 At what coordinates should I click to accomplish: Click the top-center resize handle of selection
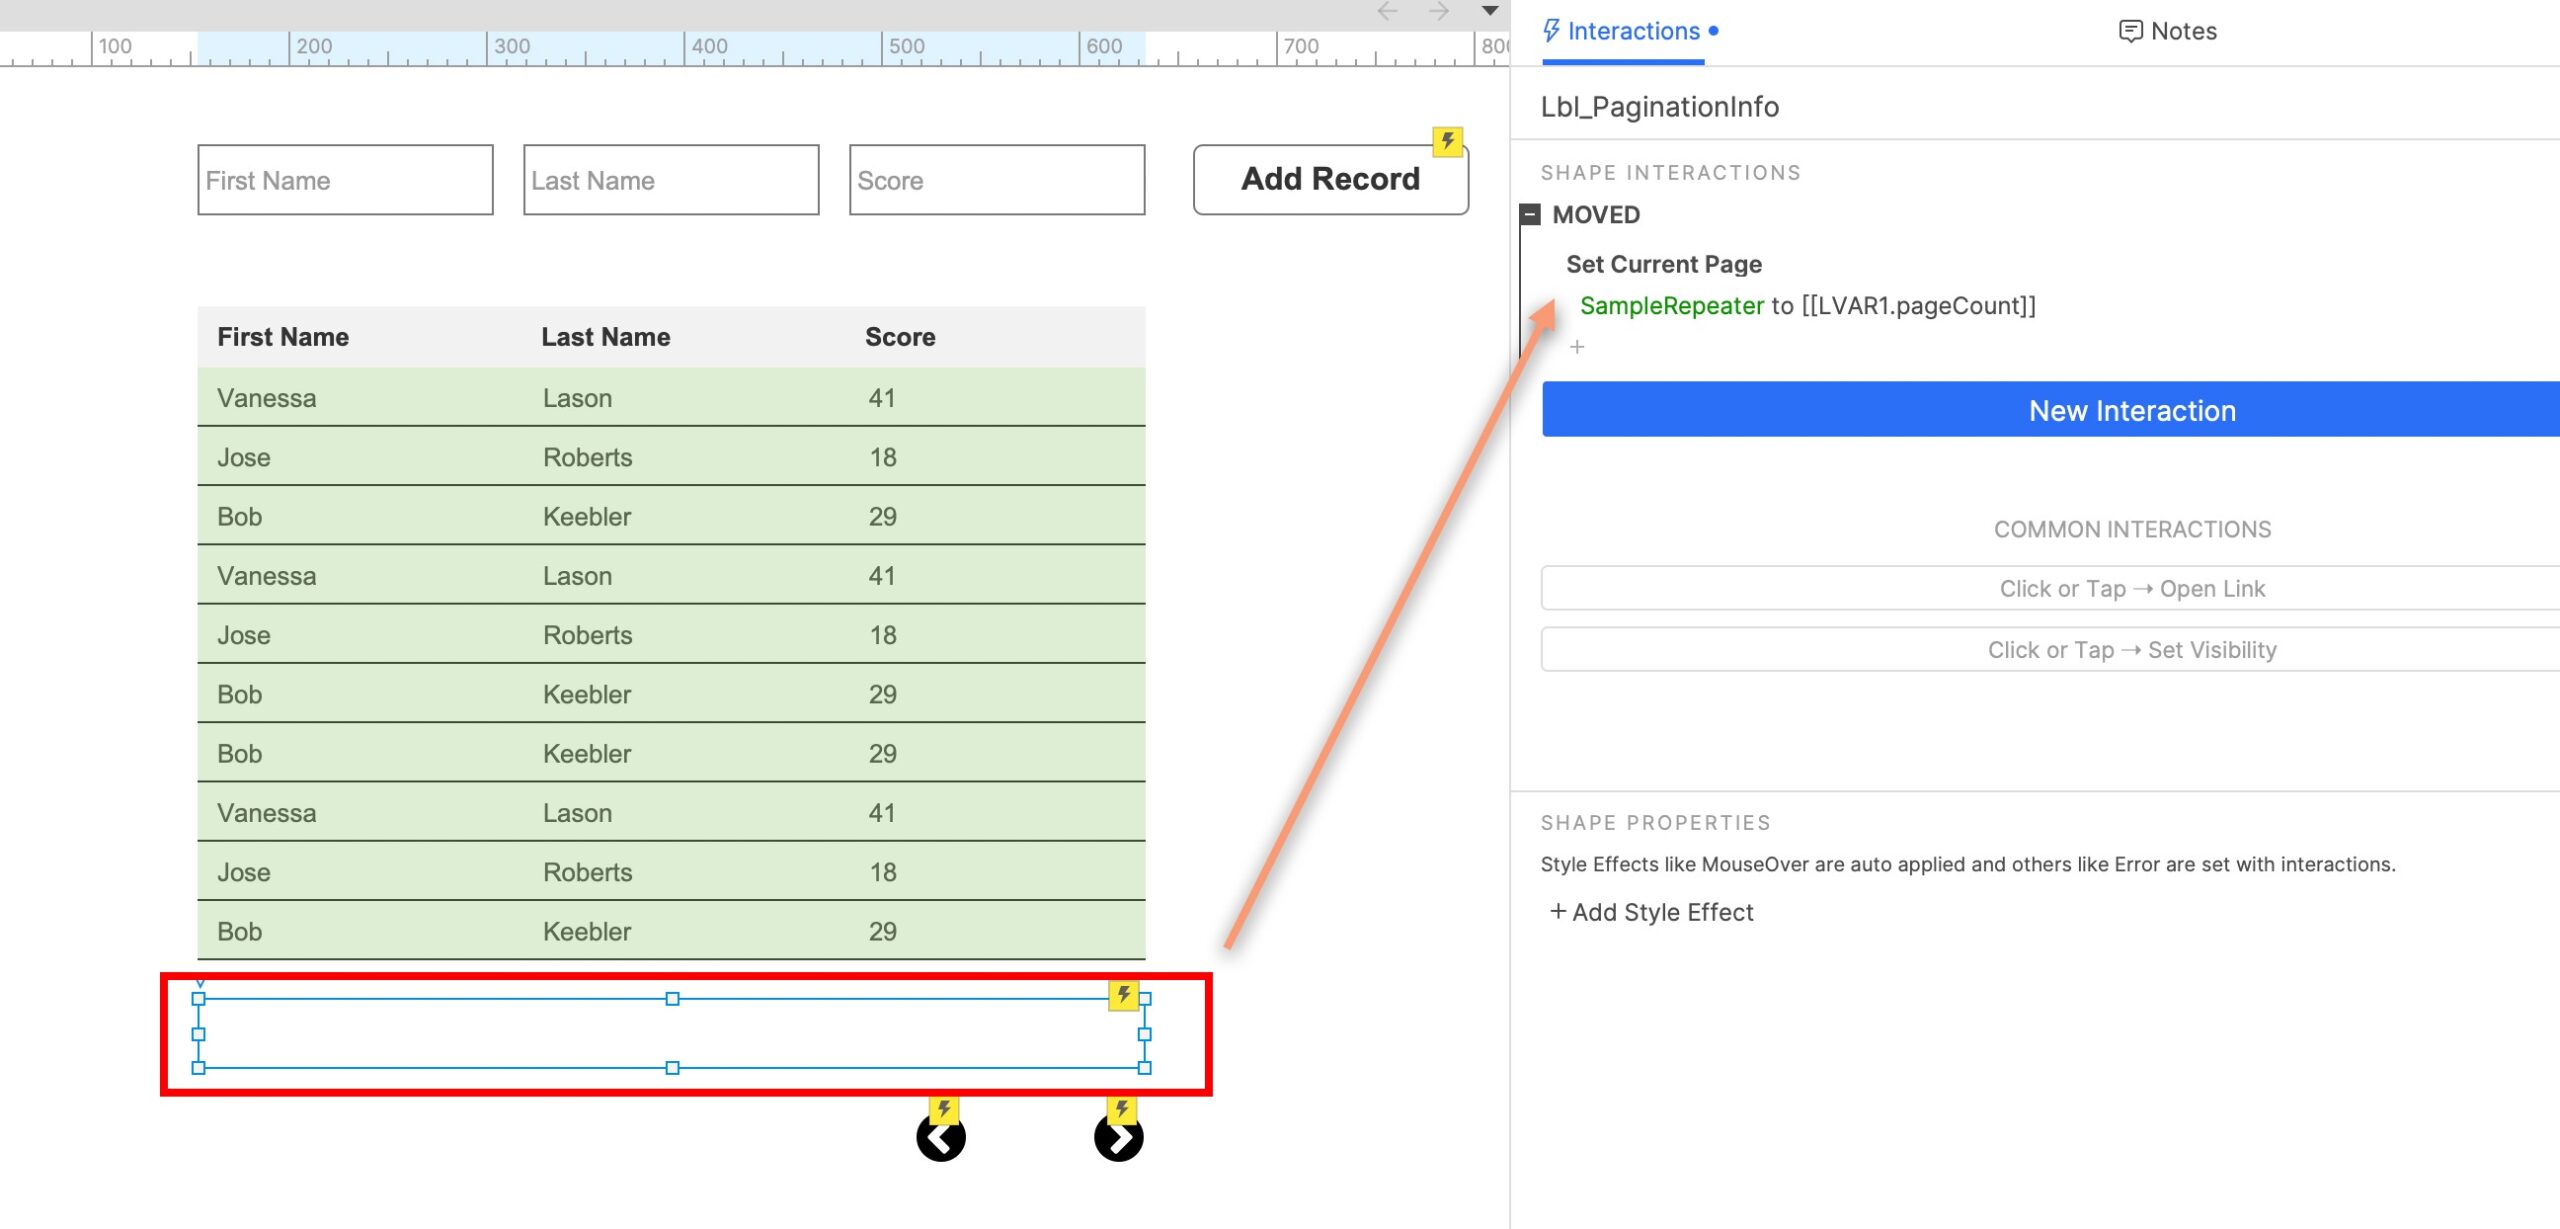coord(672,999)
